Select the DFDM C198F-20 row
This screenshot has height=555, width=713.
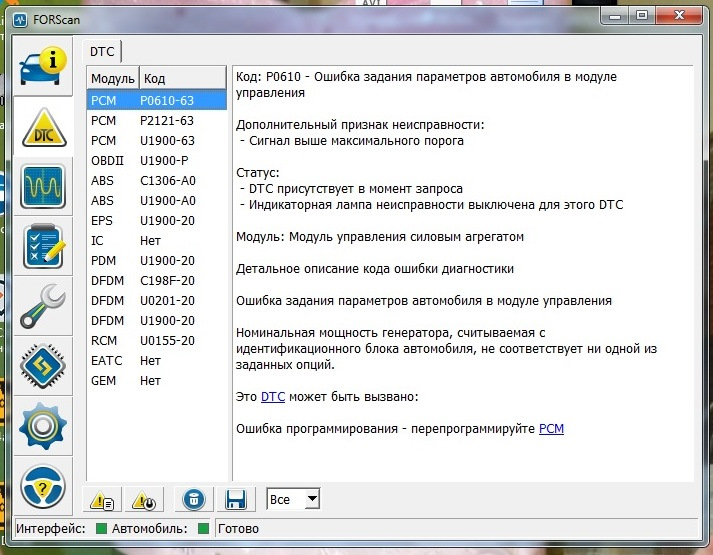click(156, 280)
